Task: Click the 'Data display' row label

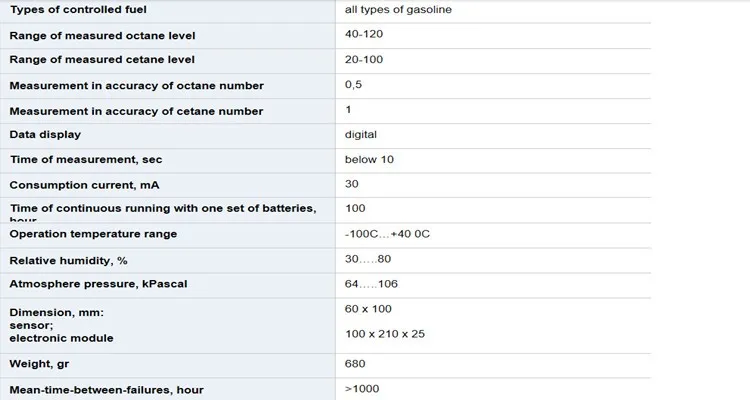Action: (45, 134)
